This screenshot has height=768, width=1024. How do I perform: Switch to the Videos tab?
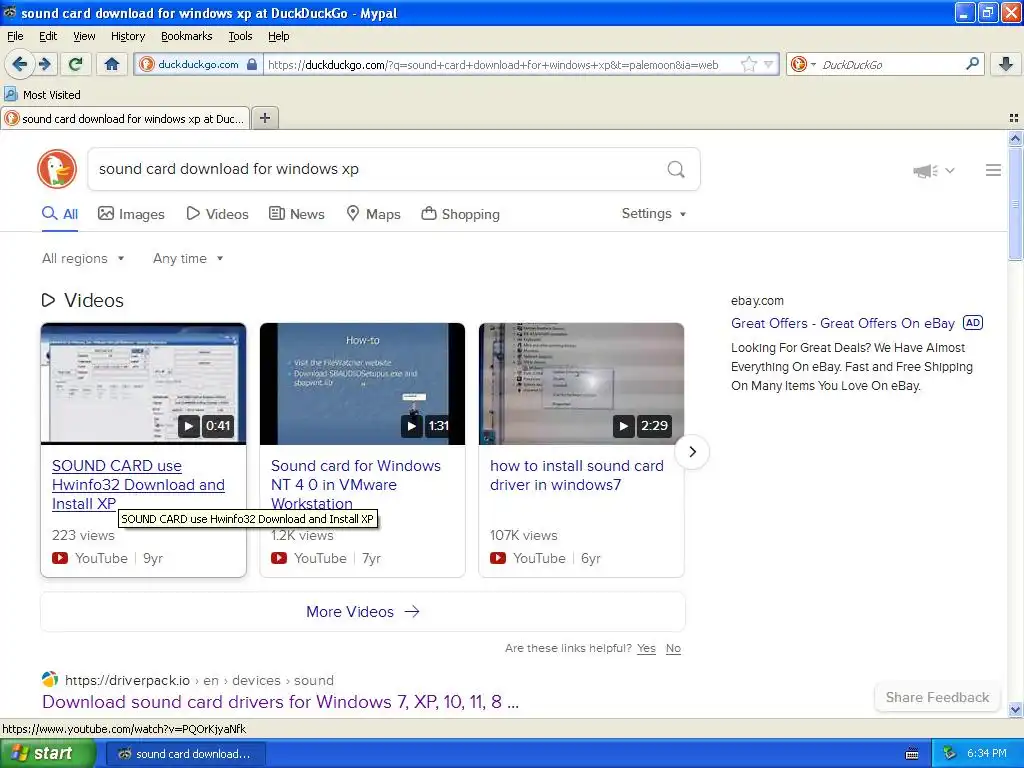(x=217, y=214)
